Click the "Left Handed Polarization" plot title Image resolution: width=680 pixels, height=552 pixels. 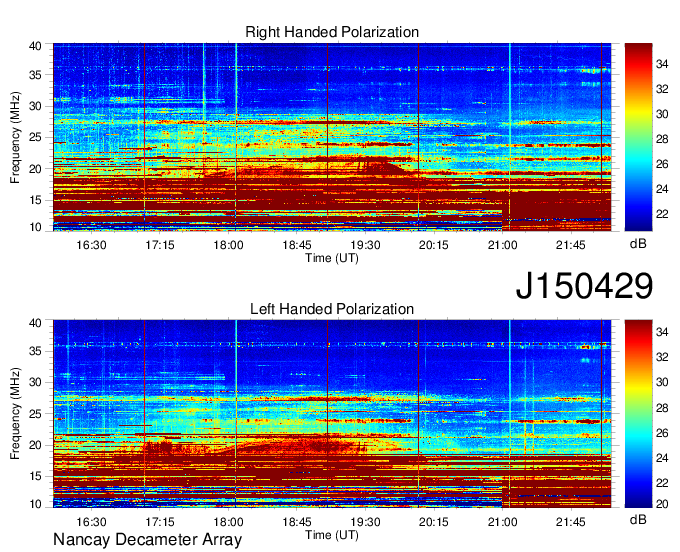pyautogui.click(x=332, y=309)
